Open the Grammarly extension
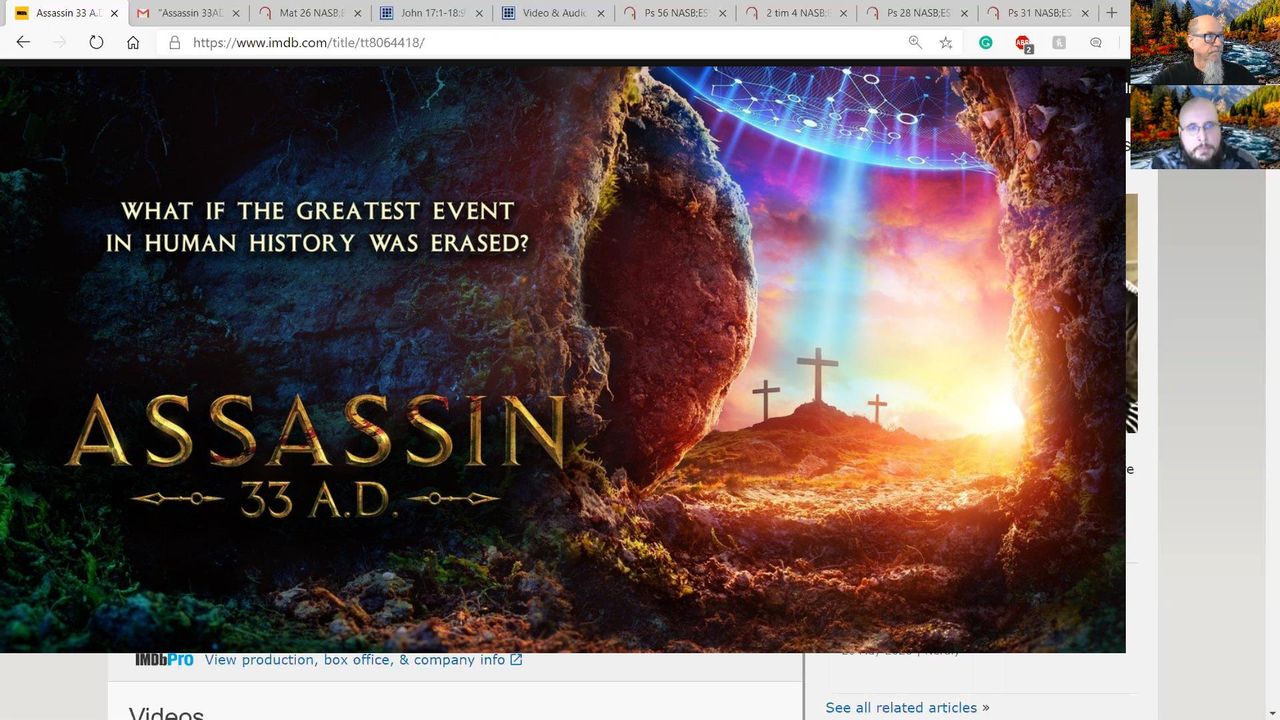The height and width of the screenshot is (720, 1280). tap(986, 42)
